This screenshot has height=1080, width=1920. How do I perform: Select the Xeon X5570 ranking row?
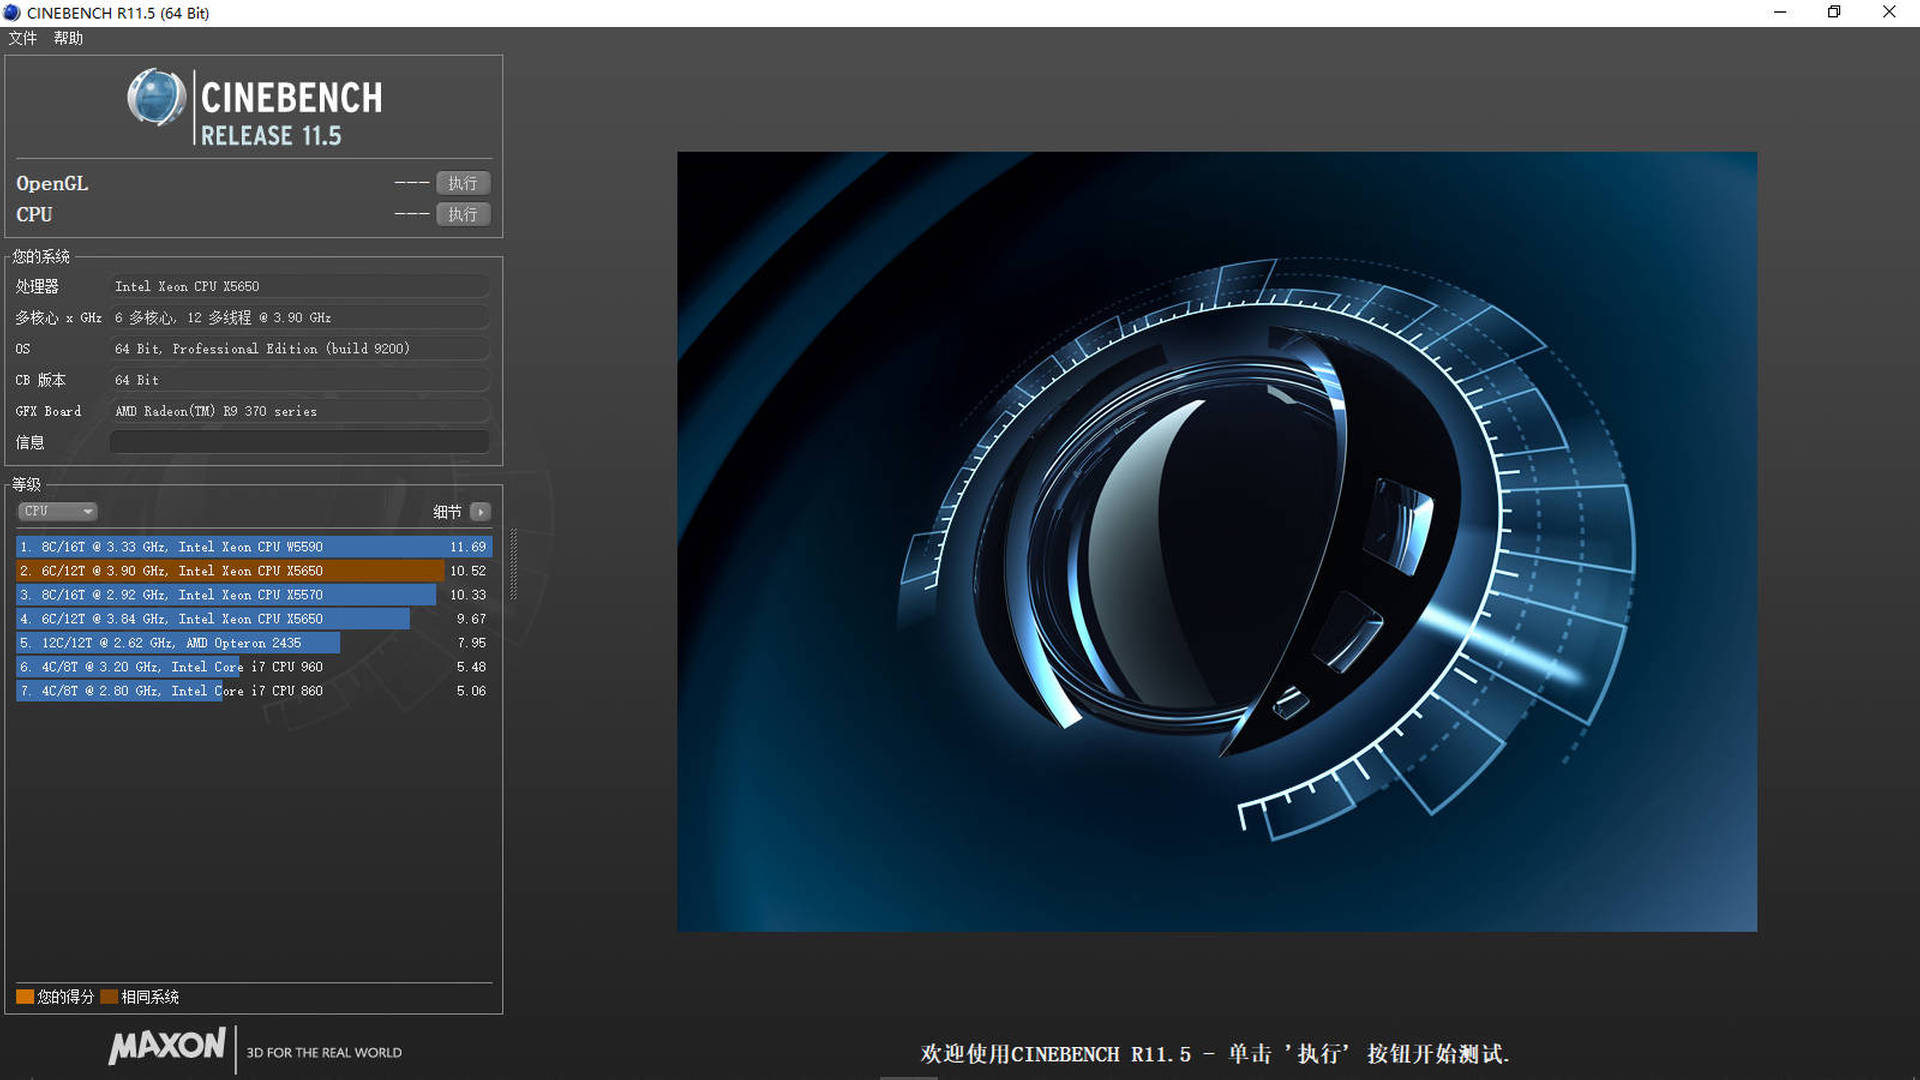point(253,595)
